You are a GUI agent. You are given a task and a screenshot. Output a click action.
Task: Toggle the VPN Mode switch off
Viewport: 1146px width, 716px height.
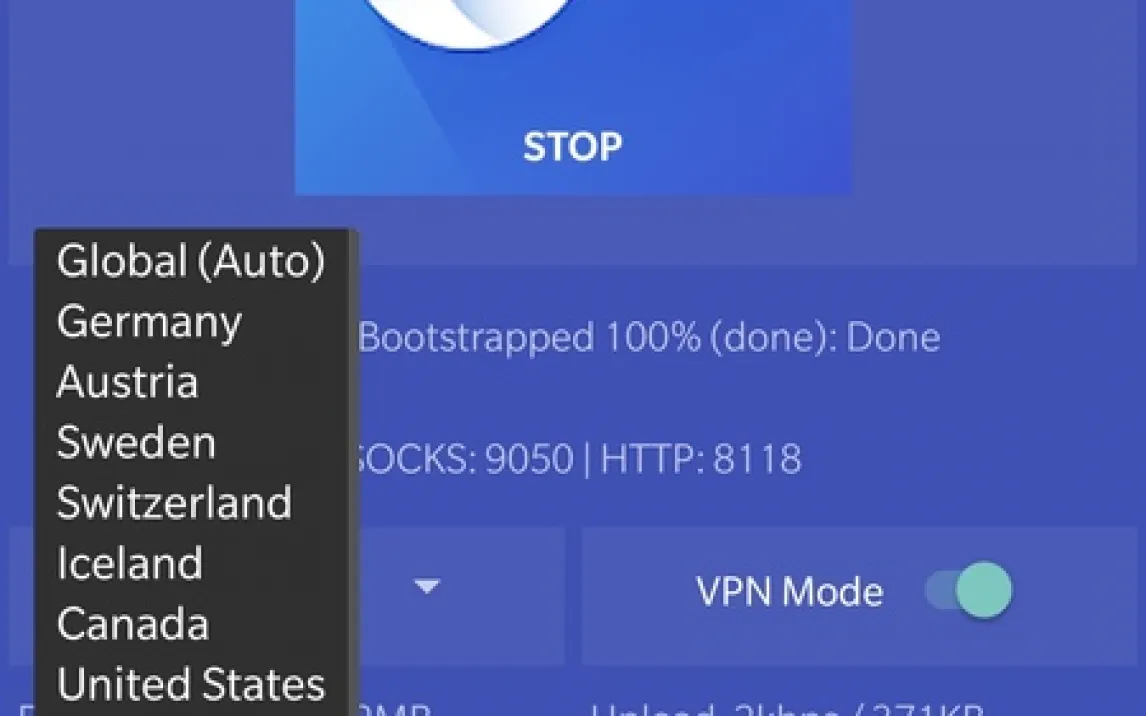pyautogui.click(x=968, y=590)
